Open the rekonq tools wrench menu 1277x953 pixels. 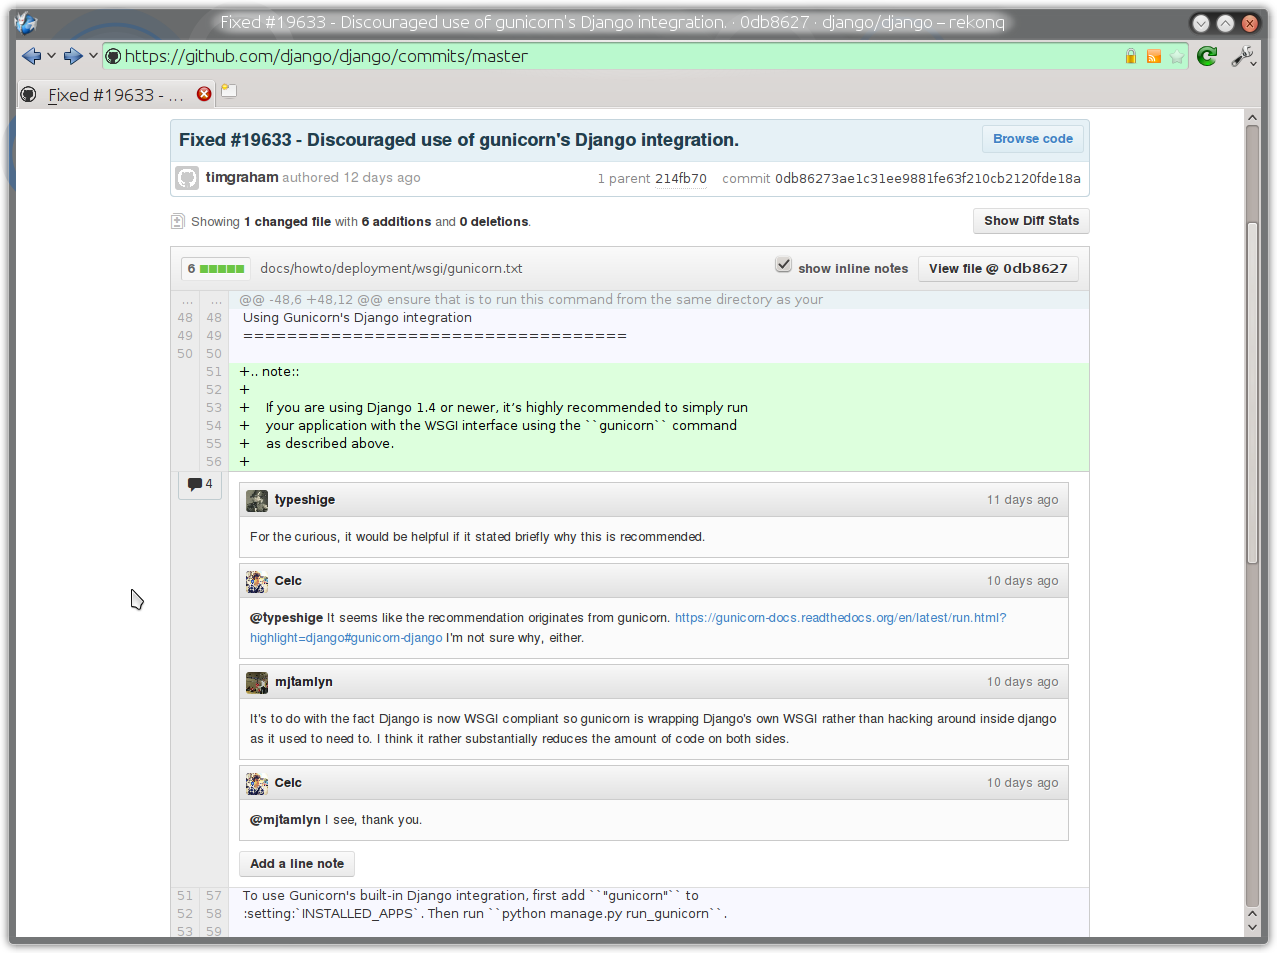tap(1243, 56)
